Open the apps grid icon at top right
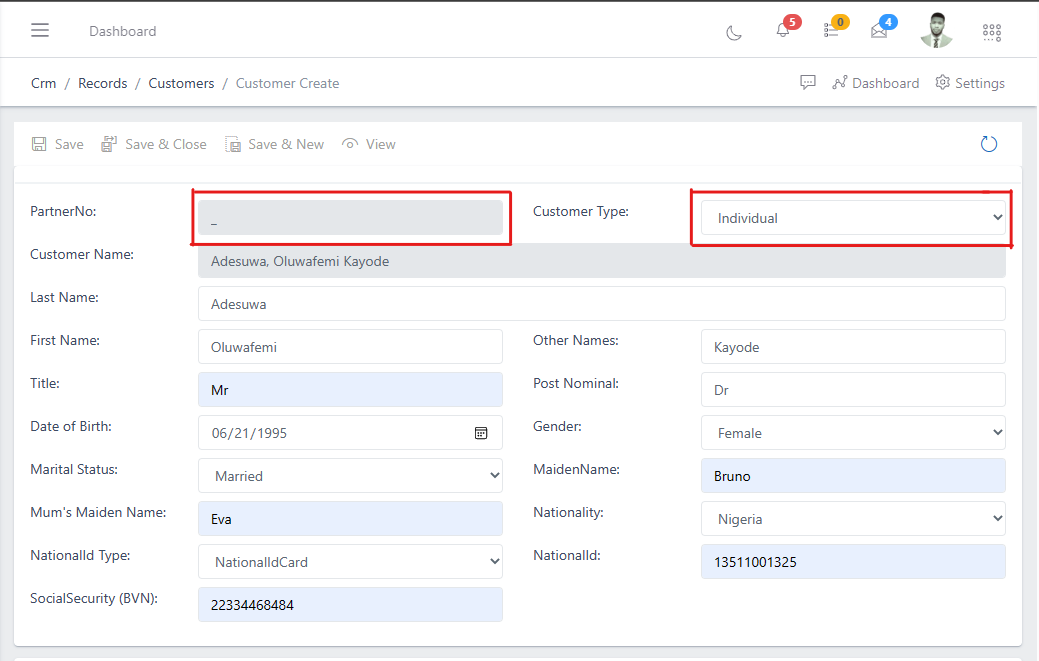The image size is (1039, 661). [991, 32]
